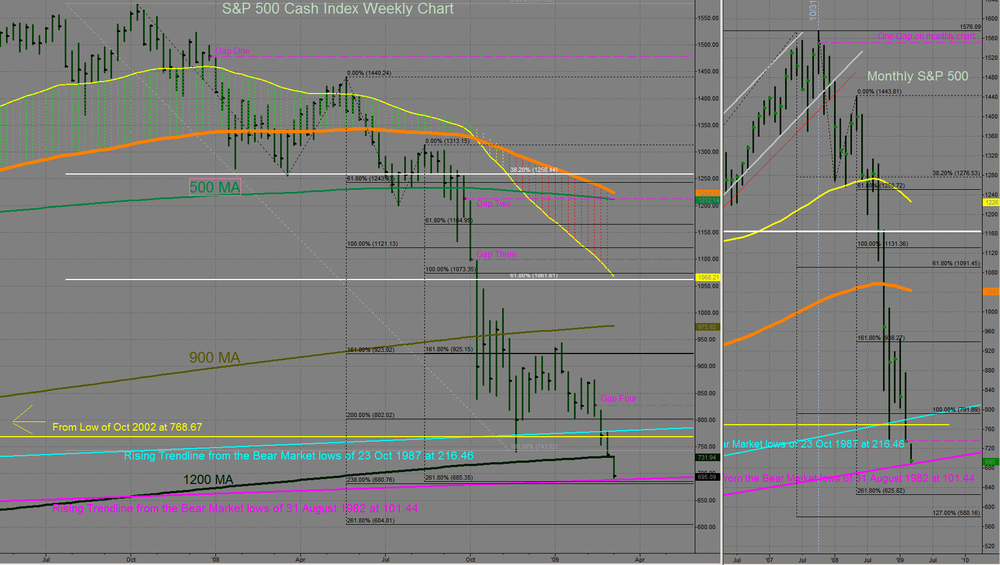Click the '0.00% (1440.24)' Fibonacci label
This screenshot has height=565, width=1000.
[369, 73]
